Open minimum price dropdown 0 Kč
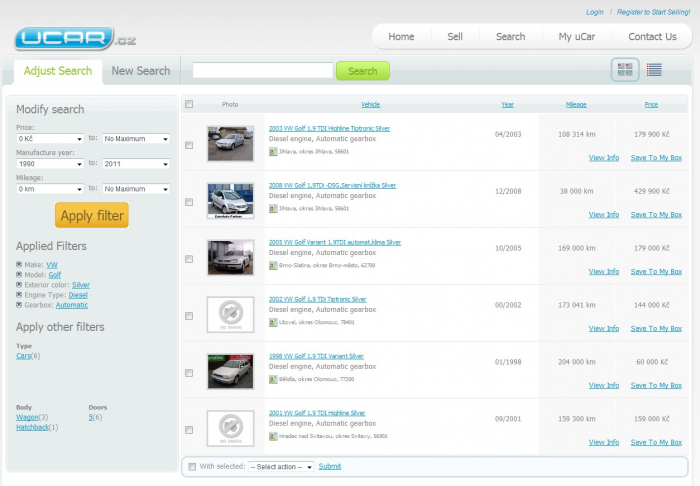The image size is (700, 486). pyautogui.click(x=50, y=139)
